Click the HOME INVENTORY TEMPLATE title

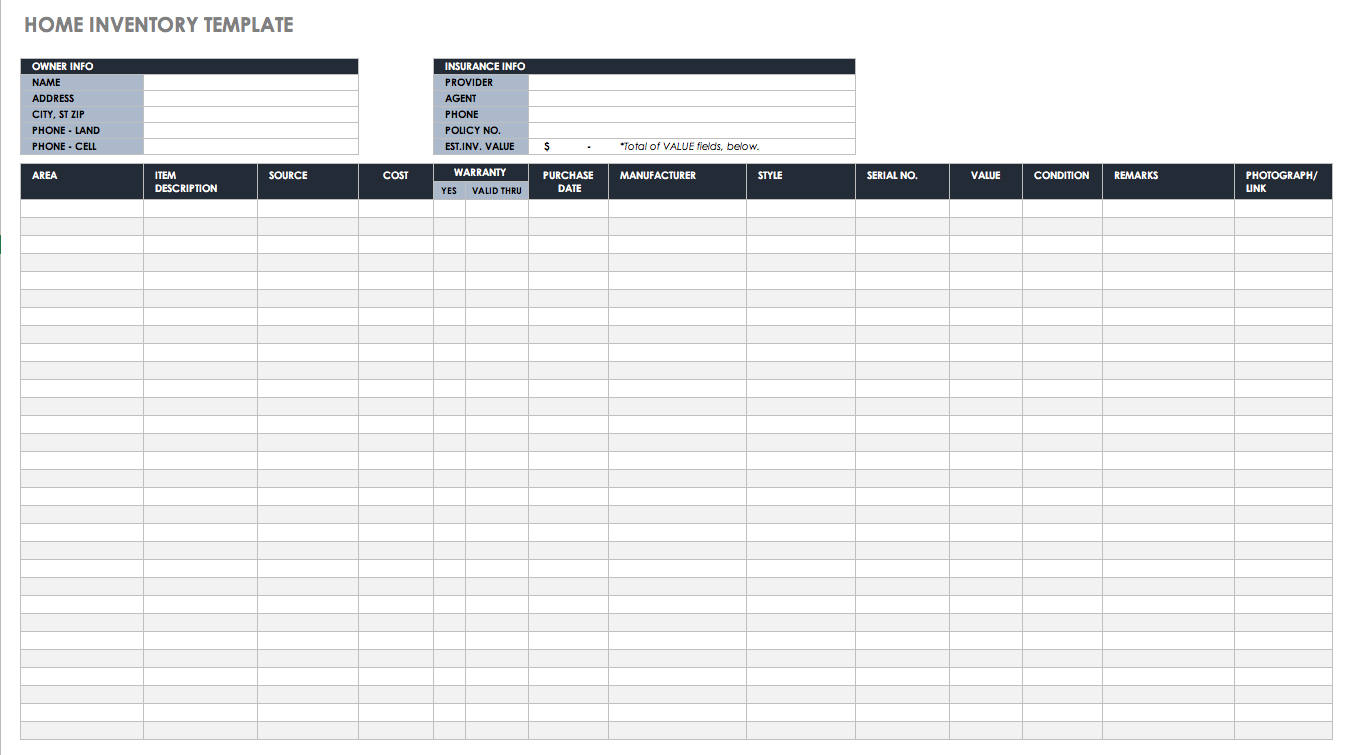pos(158,24)
